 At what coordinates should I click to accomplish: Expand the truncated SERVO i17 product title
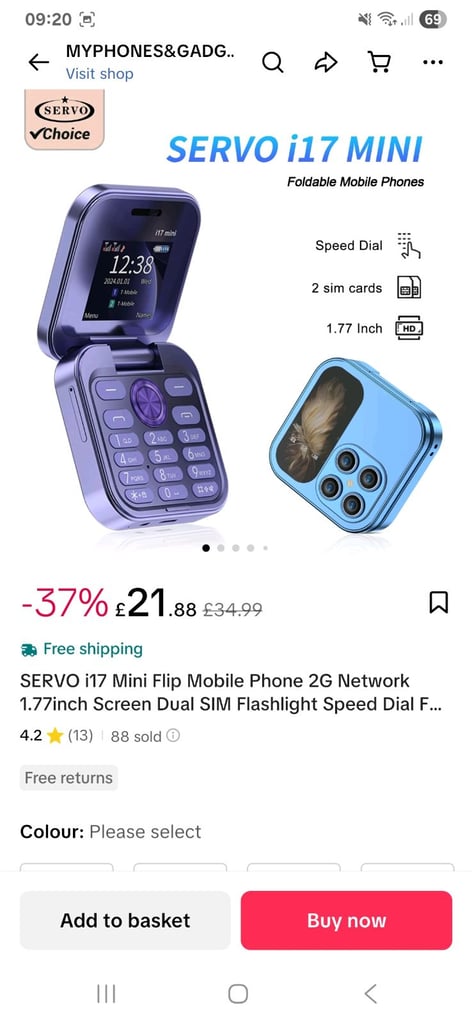232,692
